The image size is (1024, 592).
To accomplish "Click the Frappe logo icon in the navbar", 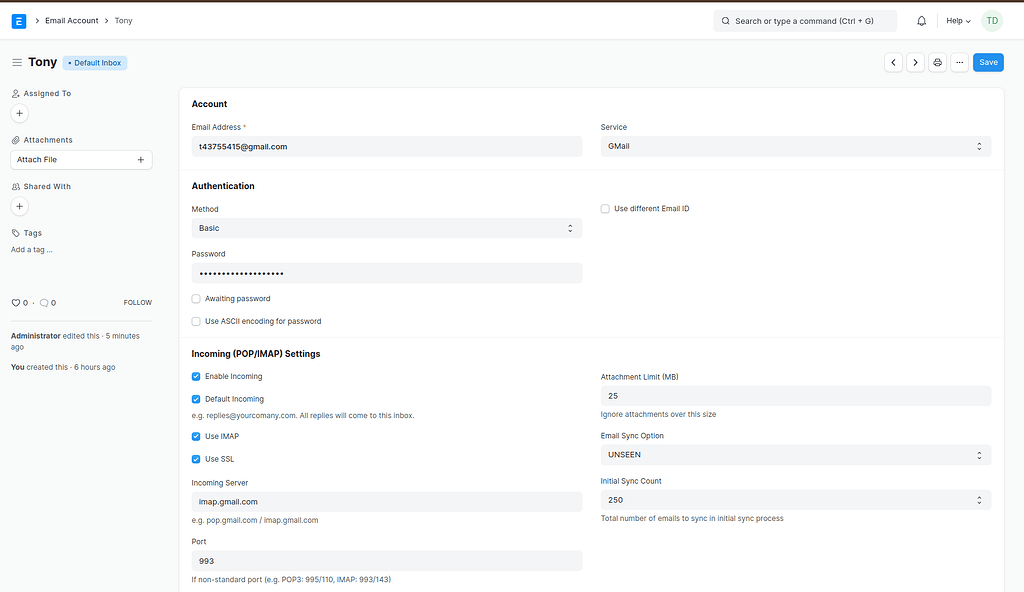I will coord(16,20).
